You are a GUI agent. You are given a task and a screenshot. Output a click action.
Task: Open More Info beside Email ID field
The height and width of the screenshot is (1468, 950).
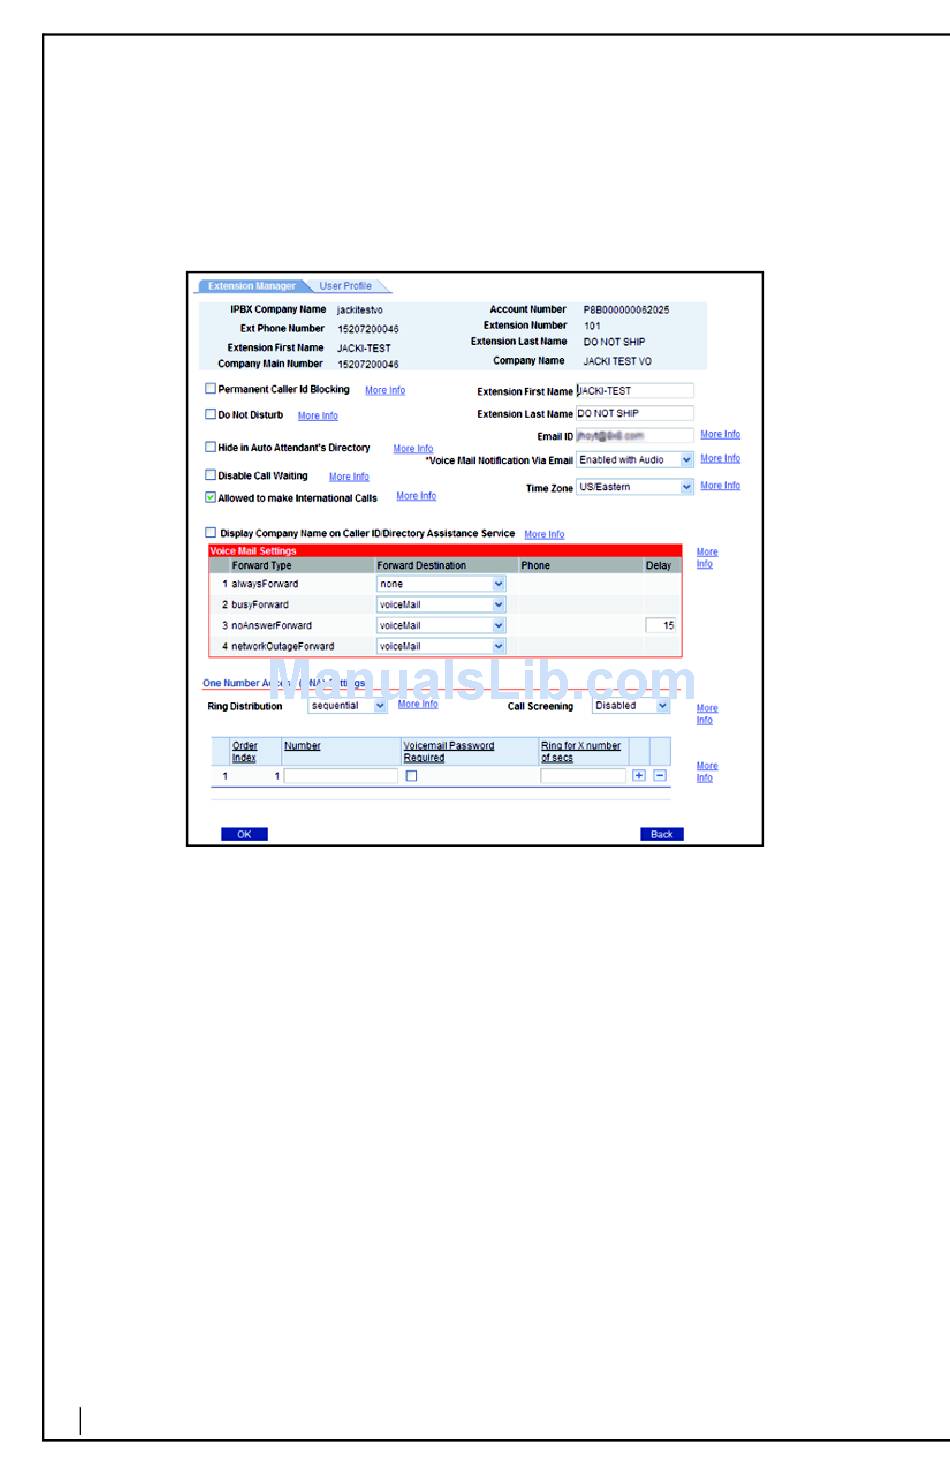(720, 435)
